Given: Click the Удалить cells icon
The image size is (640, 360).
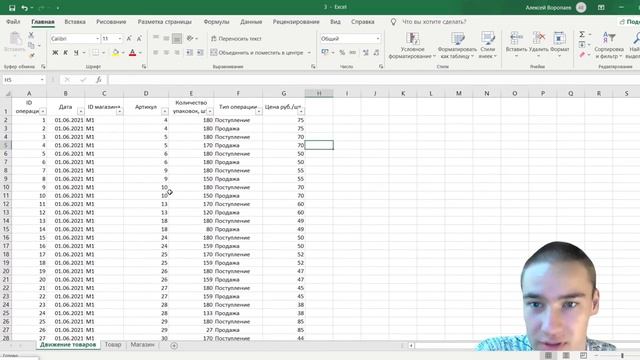Looking at the screenshot, I should click(x=538, y=38).
